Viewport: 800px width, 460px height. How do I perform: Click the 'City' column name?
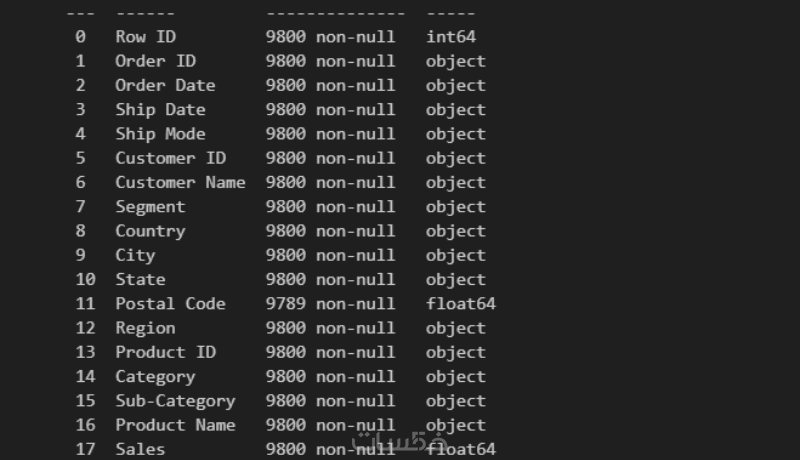pyautogui.click(x=135, y=255)
